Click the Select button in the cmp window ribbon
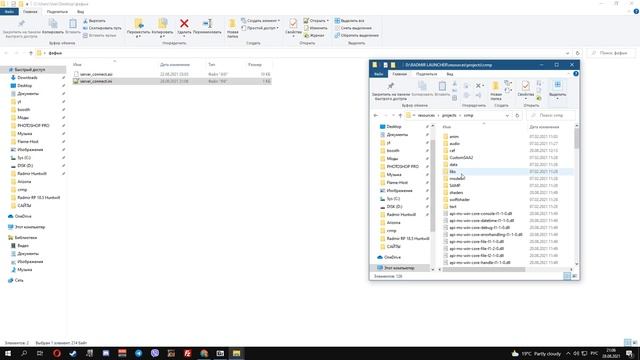640x360 pixels. [x=557, y=89]
